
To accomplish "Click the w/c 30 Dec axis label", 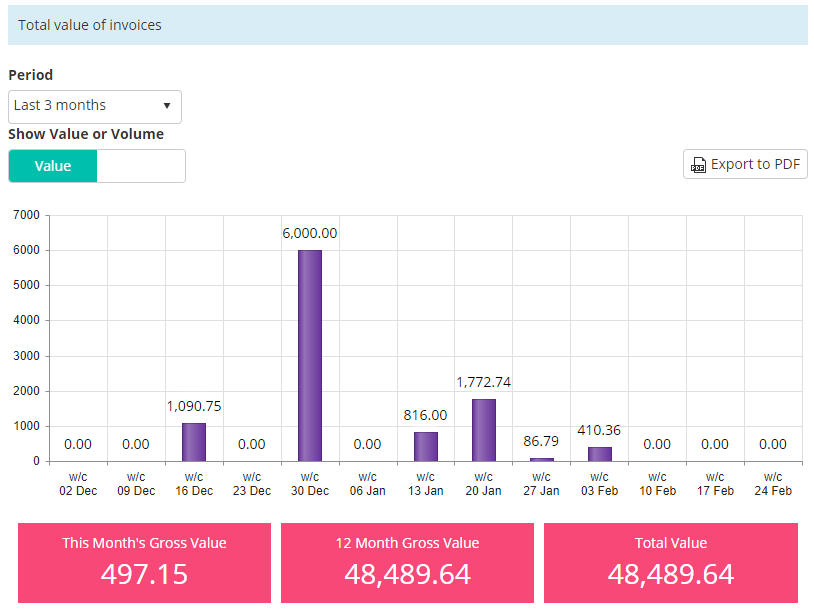I will coord(310,484).
